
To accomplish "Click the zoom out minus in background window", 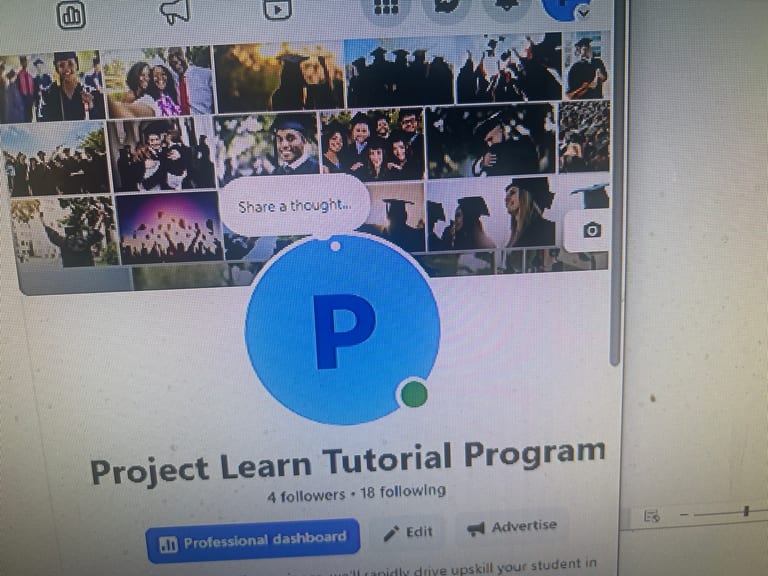I will [684, 514].
